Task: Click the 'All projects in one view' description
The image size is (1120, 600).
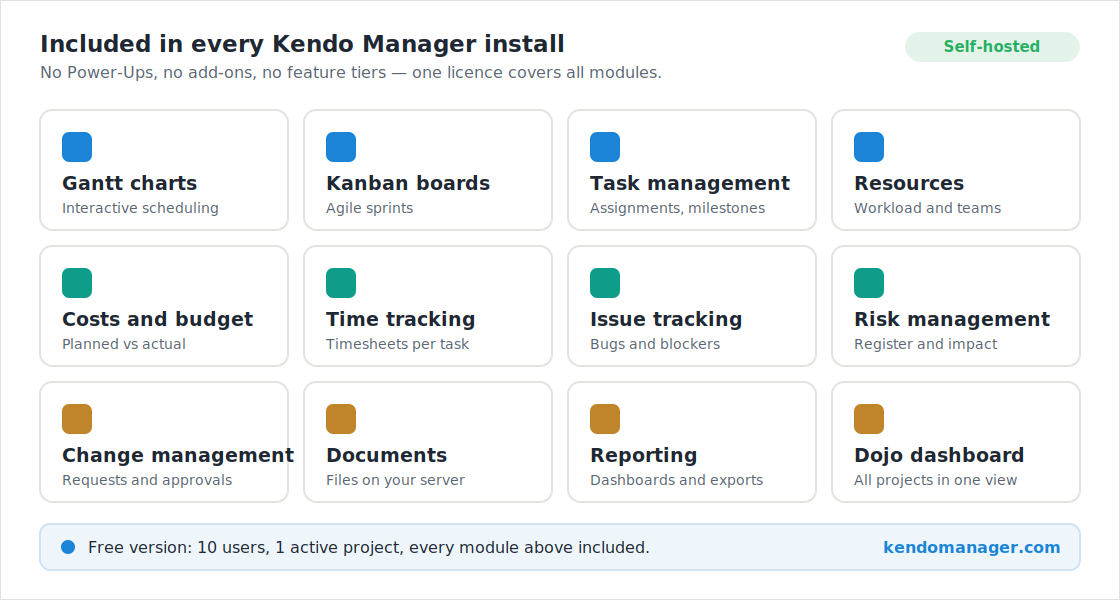Action: 936,480
